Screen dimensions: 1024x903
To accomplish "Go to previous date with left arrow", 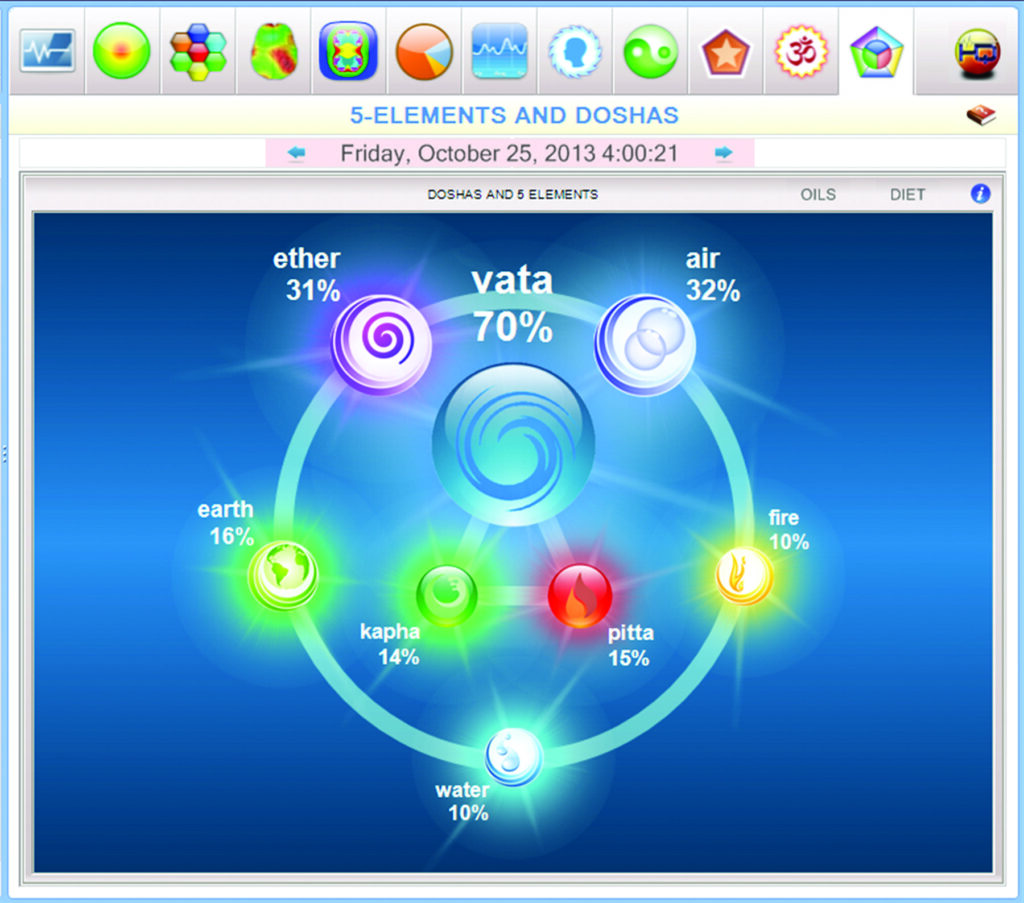I will pos(296,154).
